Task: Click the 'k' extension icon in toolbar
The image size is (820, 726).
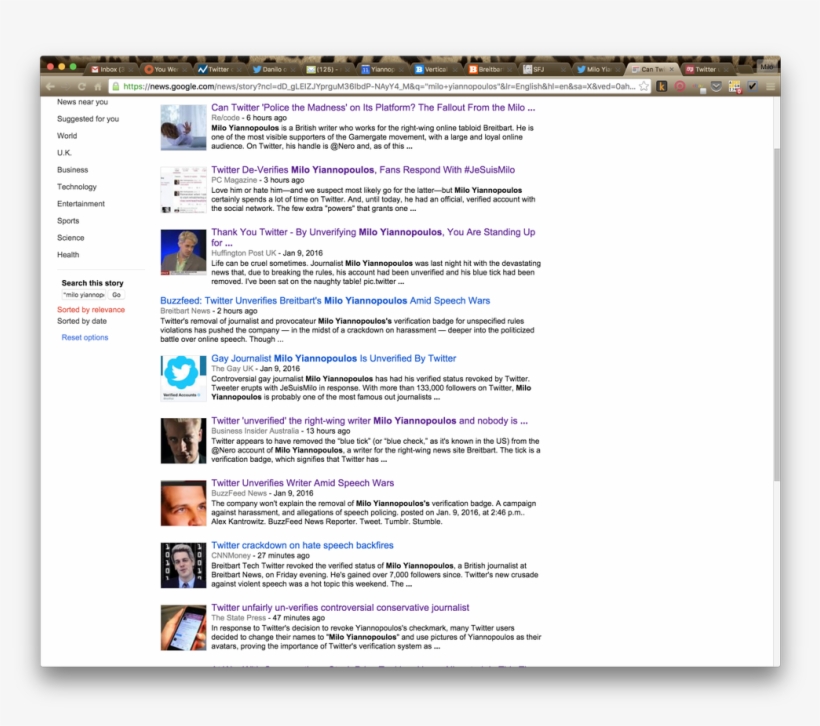Action: pos(661,87)
